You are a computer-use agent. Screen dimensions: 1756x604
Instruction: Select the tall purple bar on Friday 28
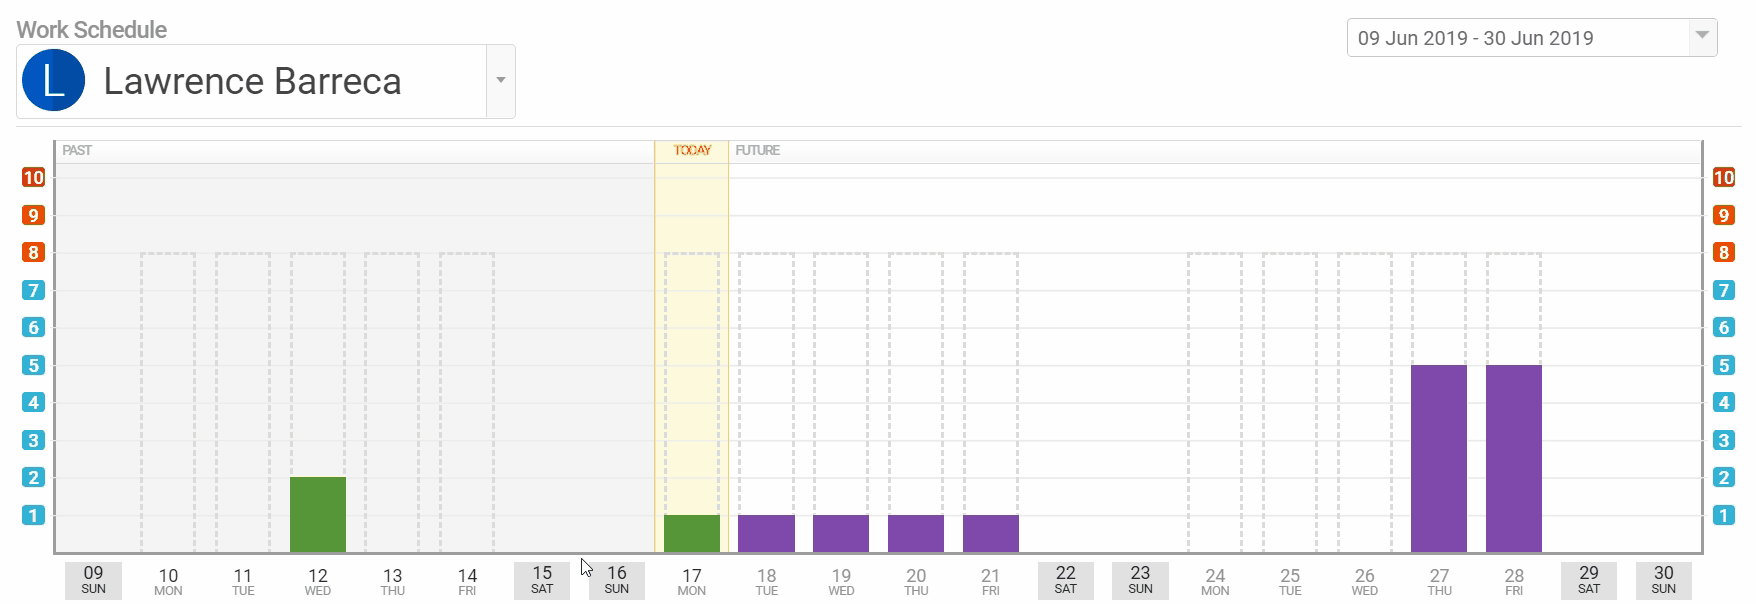pyautogui.click(x=1514, y=458)
